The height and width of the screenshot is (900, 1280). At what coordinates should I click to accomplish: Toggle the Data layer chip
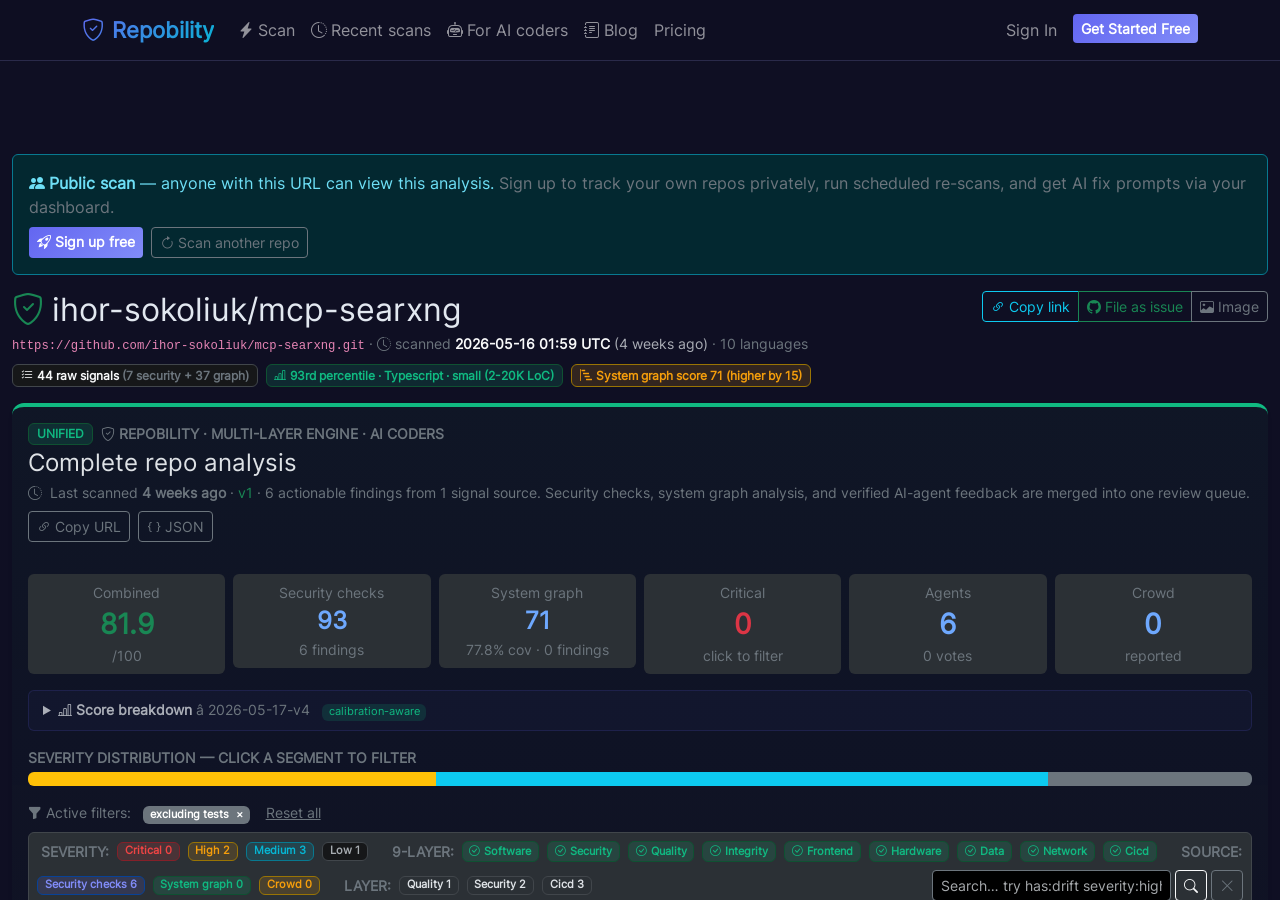click(985, 851)
